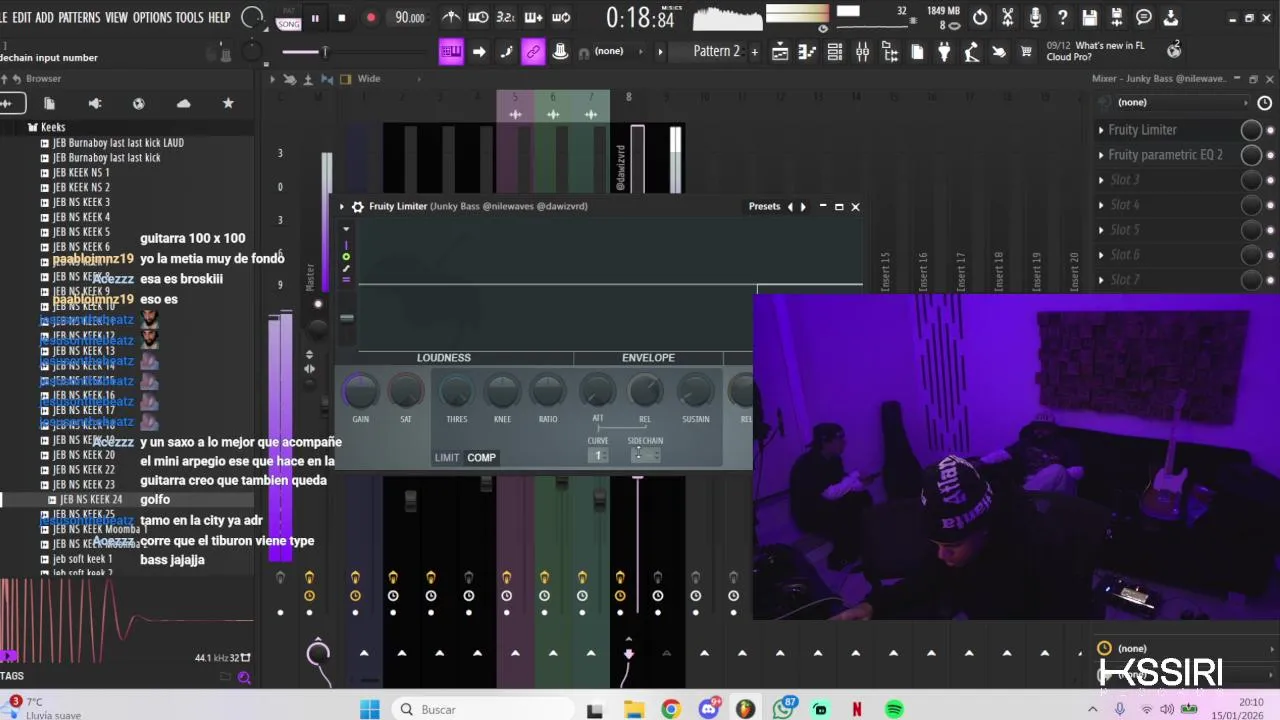Open the chat bubble support icon
1280x720 pixels.
[x=1144, y=17]
